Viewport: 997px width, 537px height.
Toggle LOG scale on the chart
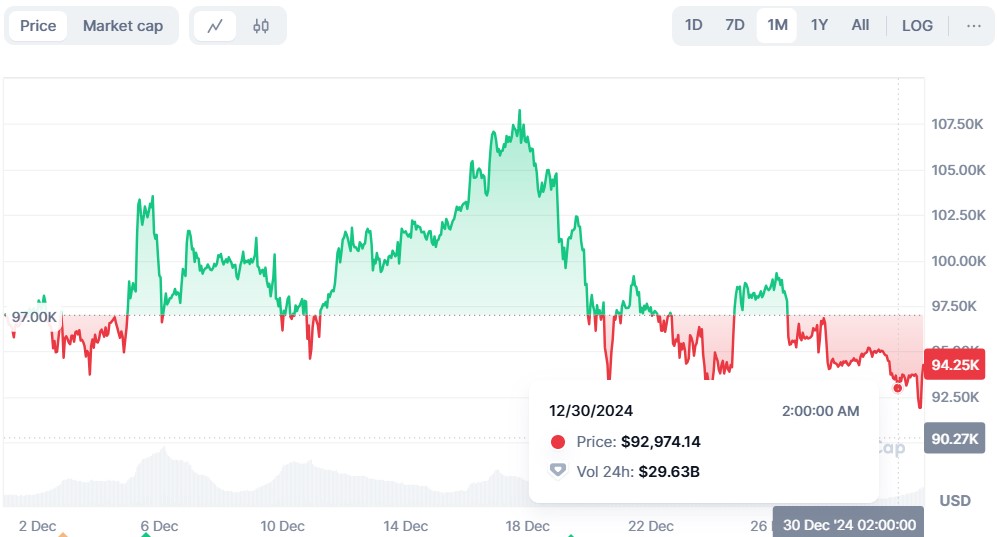click(x=917, y=25)
